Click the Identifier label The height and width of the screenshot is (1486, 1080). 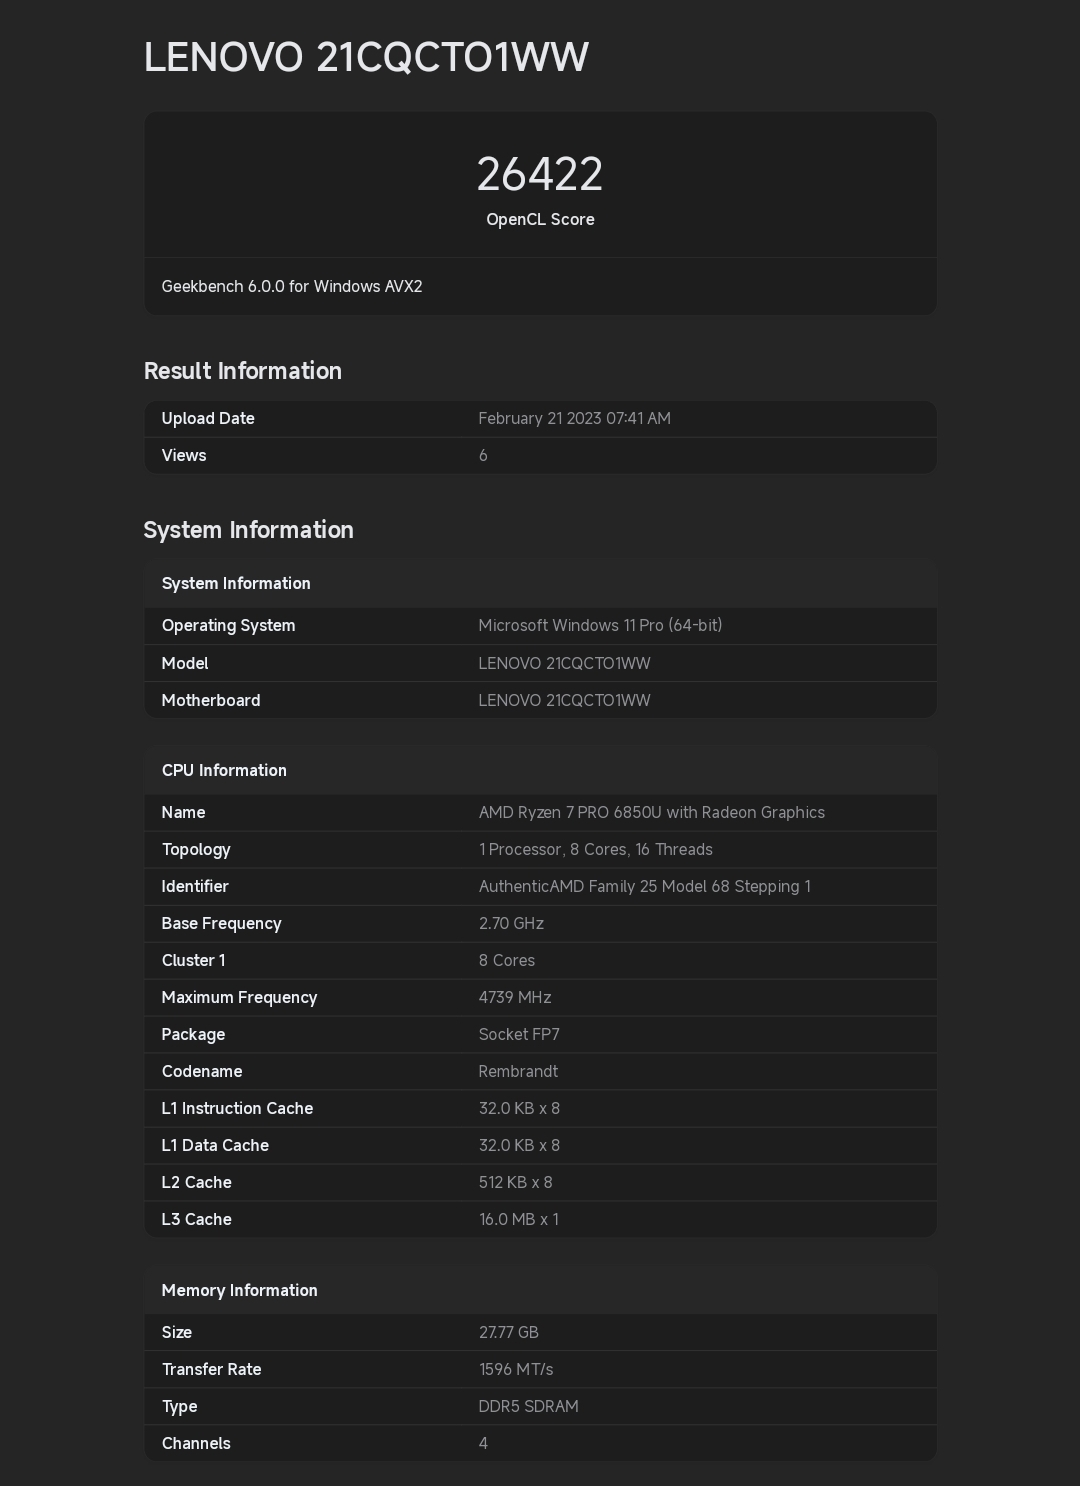pos(195,886)
